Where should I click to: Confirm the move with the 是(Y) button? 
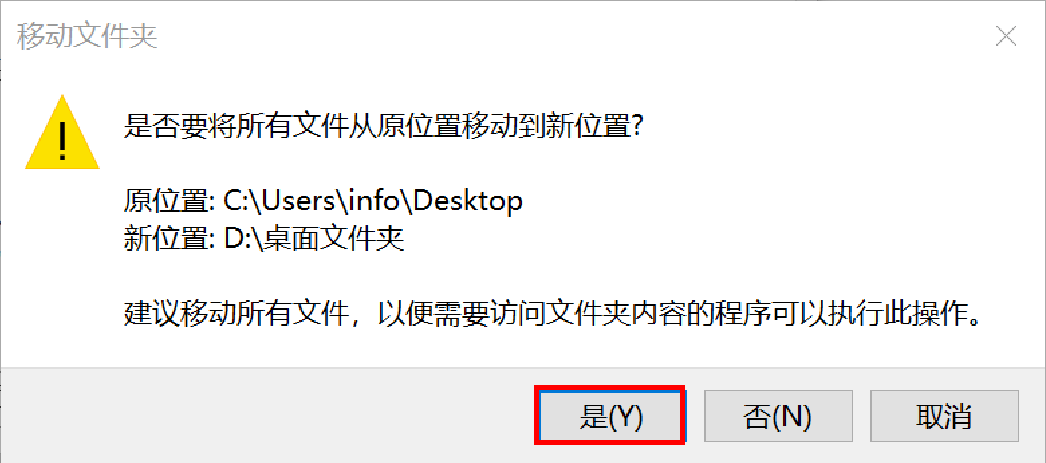609,414
